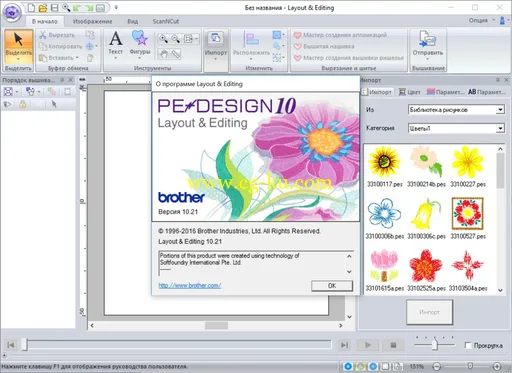Click the simulation speed slider

(x=434, y=344)
